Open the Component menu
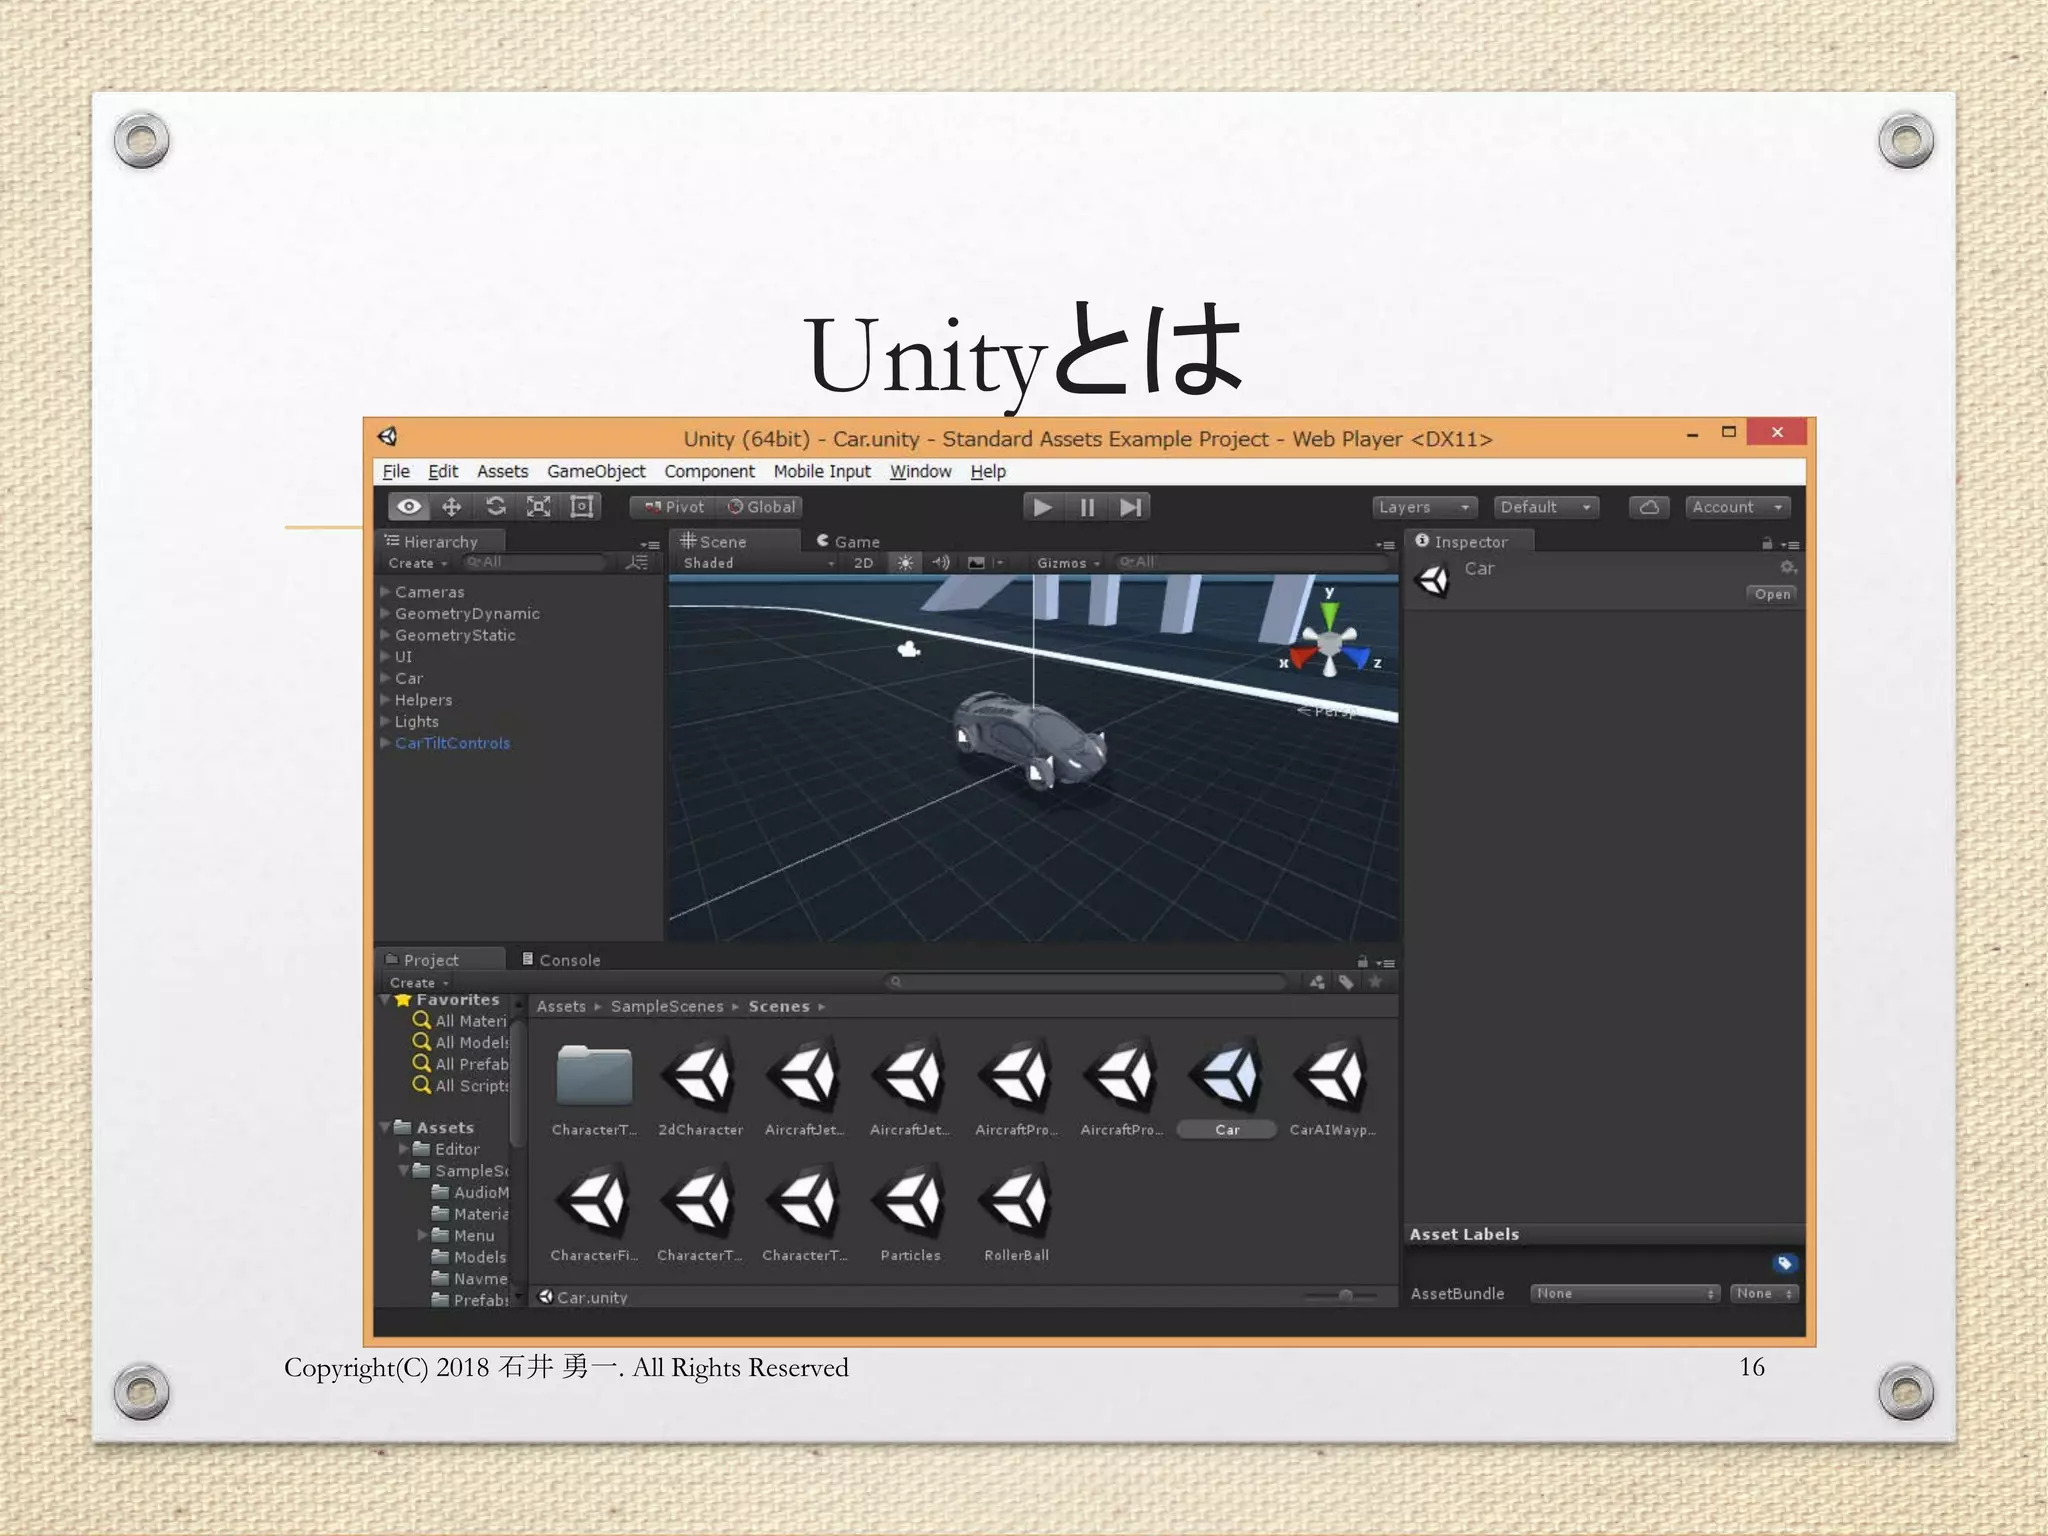 [x=710, y=471]
